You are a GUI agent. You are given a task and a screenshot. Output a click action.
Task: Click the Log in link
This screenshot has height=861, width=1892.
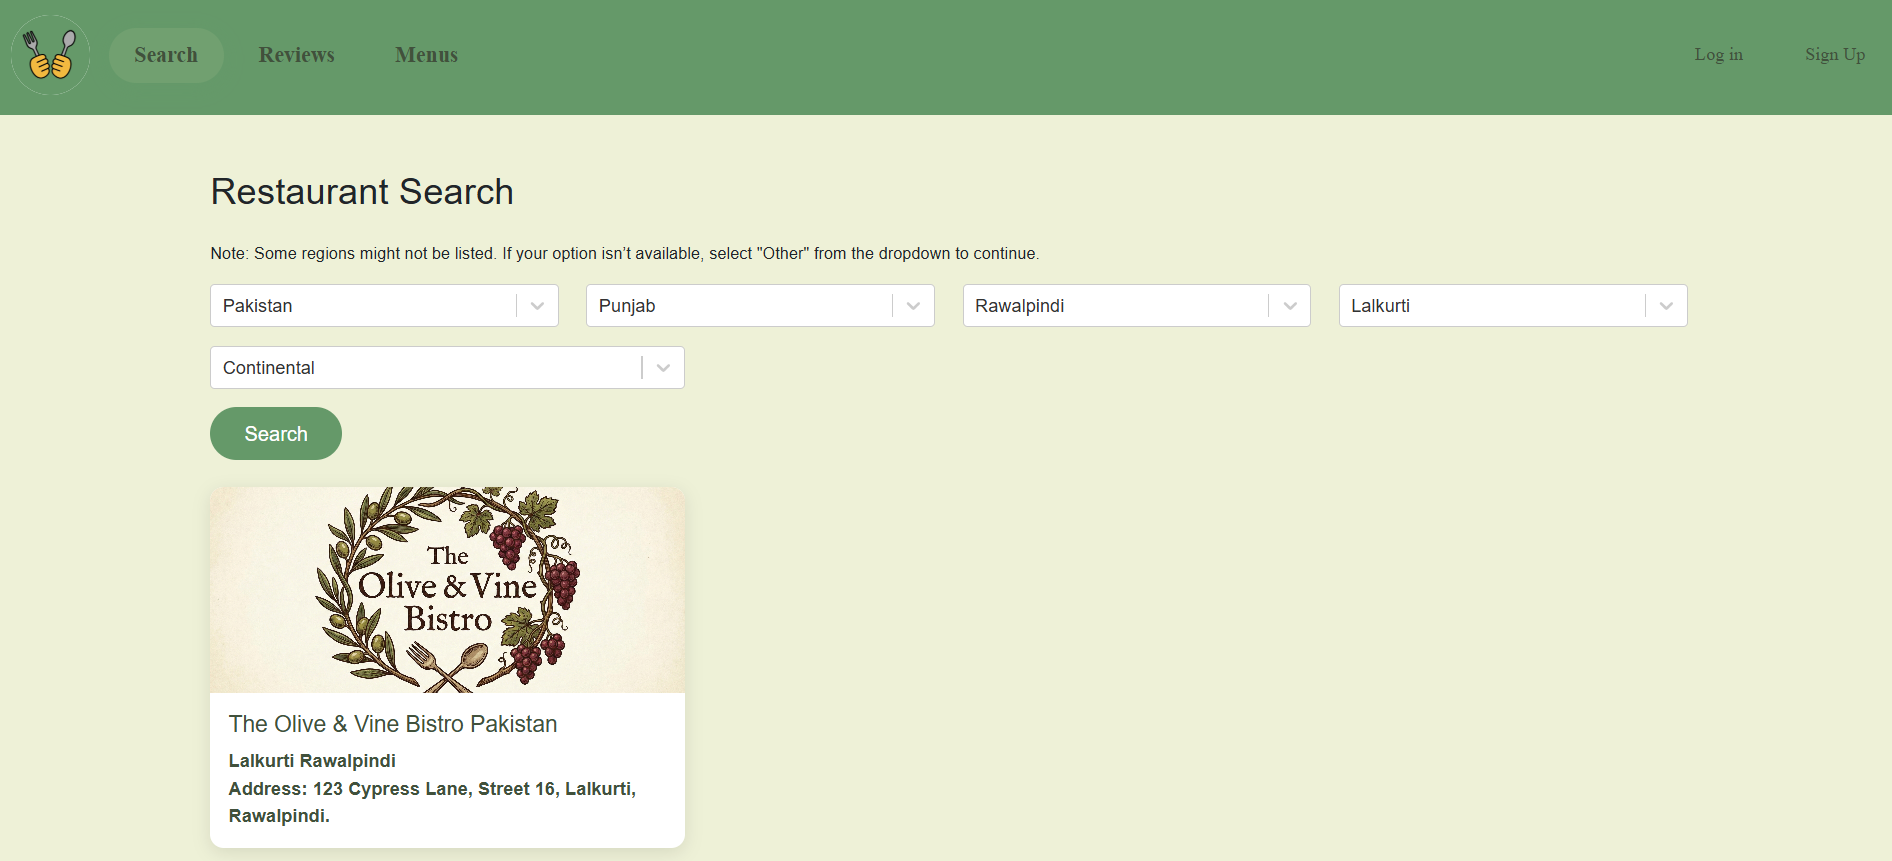coord(1718,55)
